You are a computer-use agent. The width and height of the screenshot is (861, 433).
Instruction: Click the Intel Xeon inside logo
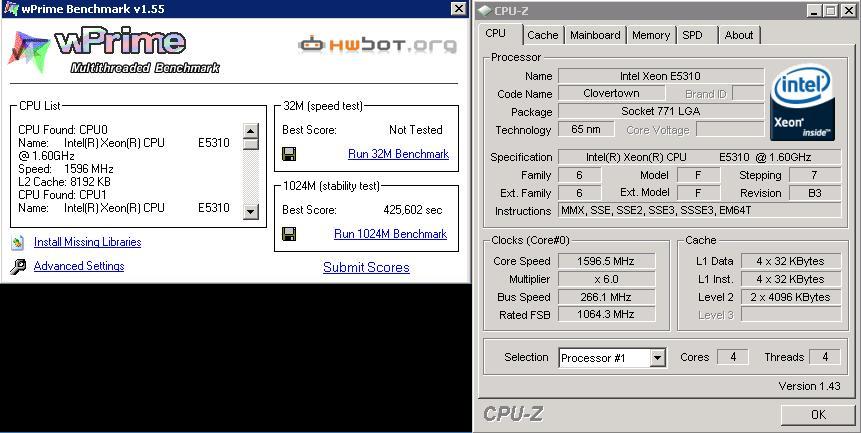pos(802,103)
